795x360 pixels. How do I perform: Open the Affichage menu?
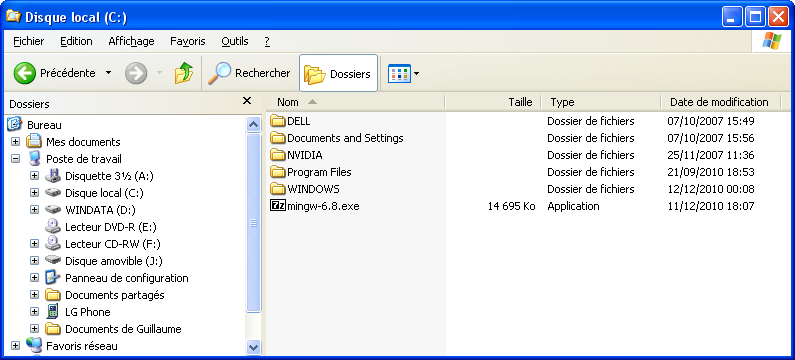(131, 41)
